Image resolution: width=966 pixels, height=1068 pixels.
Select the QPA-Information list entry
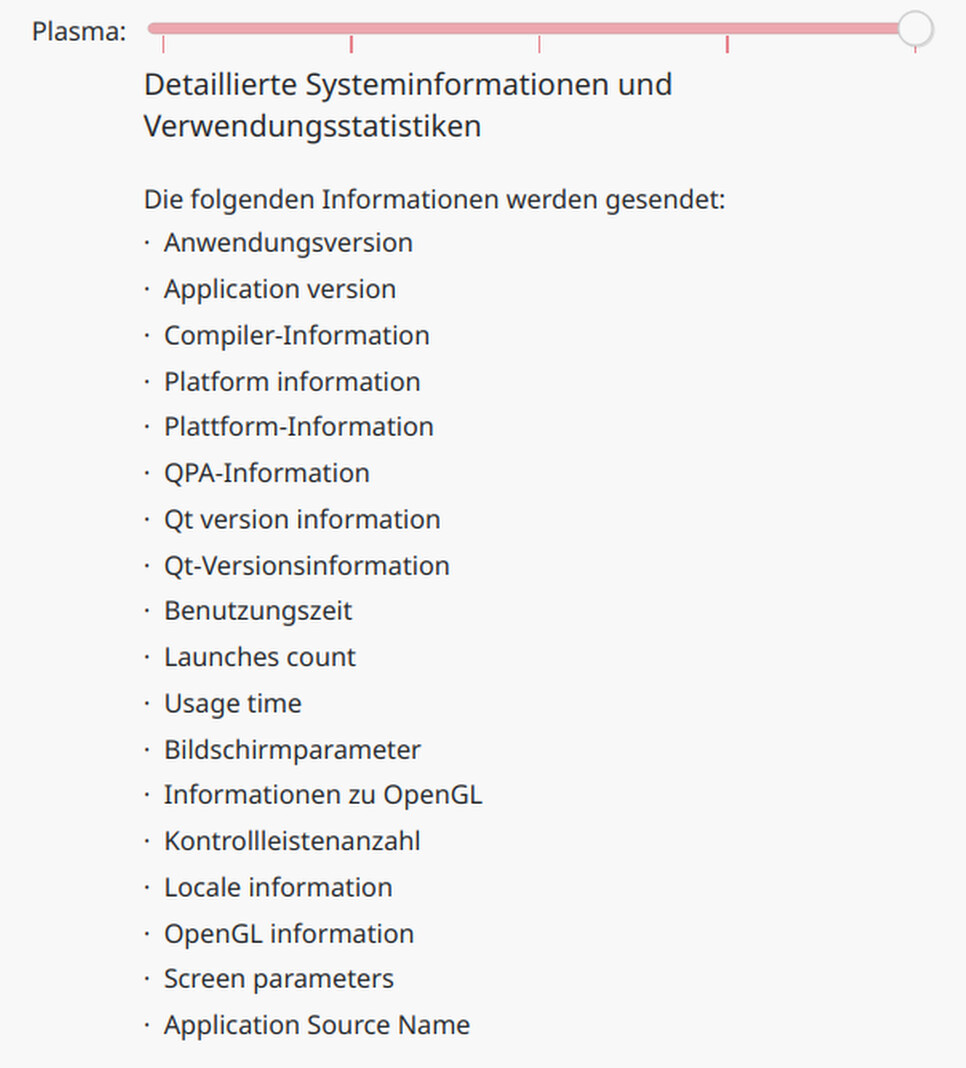266,473
